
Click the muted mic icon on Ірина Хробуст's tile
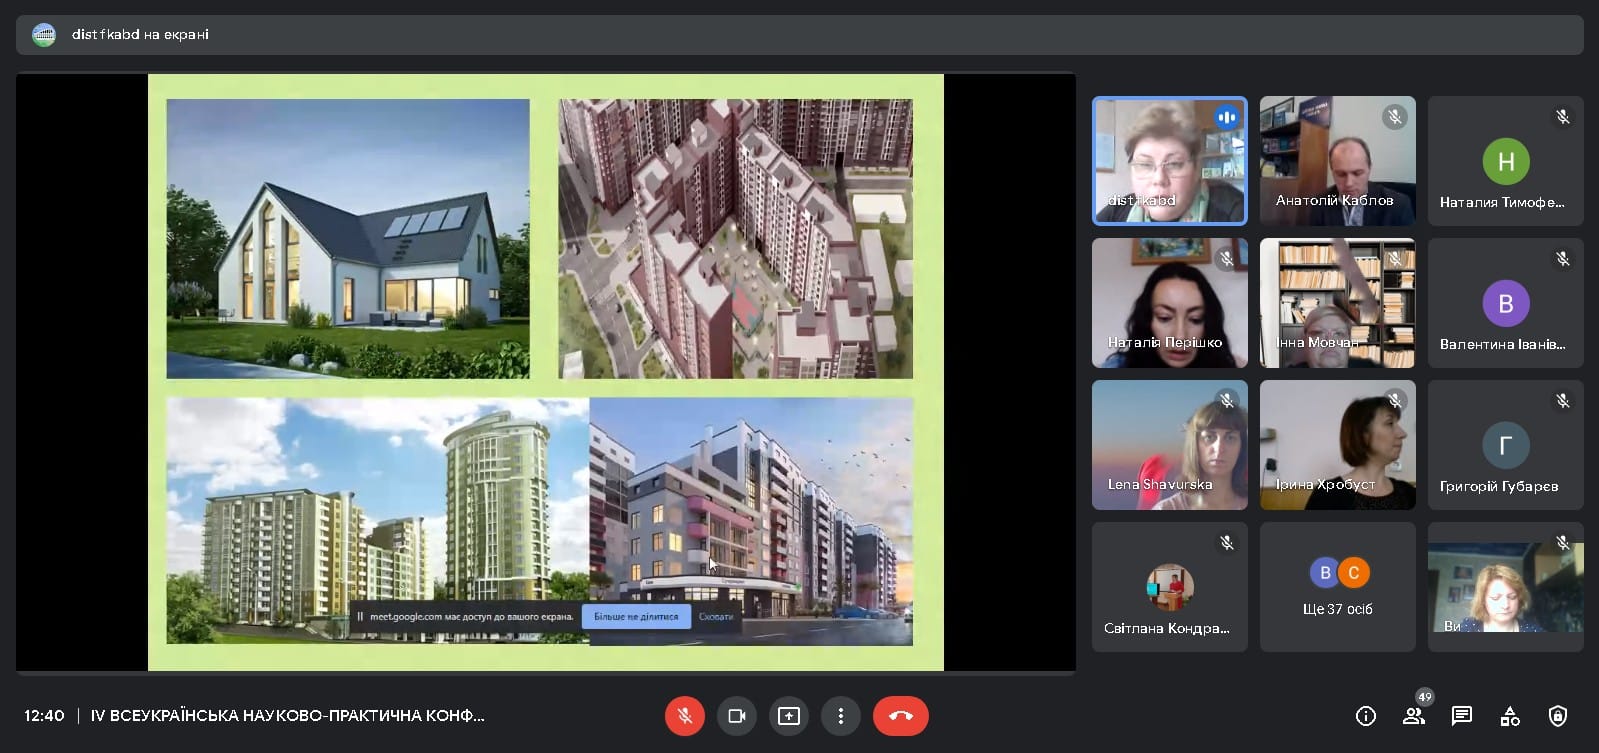[1395, 401]
